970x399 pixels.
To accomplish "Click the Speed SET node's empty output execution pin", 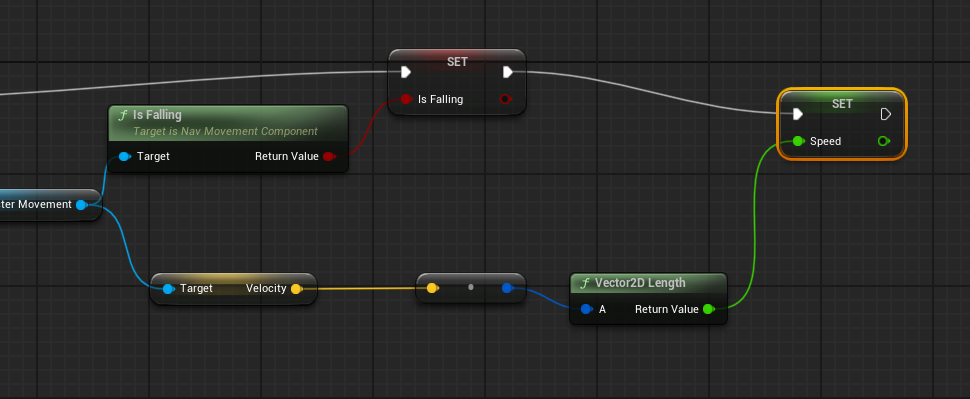I will coord(885,114).
